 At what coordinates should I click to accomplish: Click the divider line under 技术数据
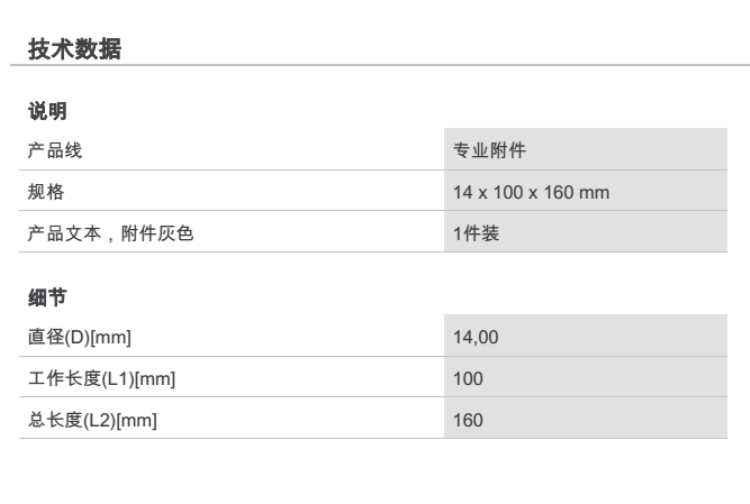(380, 66)
